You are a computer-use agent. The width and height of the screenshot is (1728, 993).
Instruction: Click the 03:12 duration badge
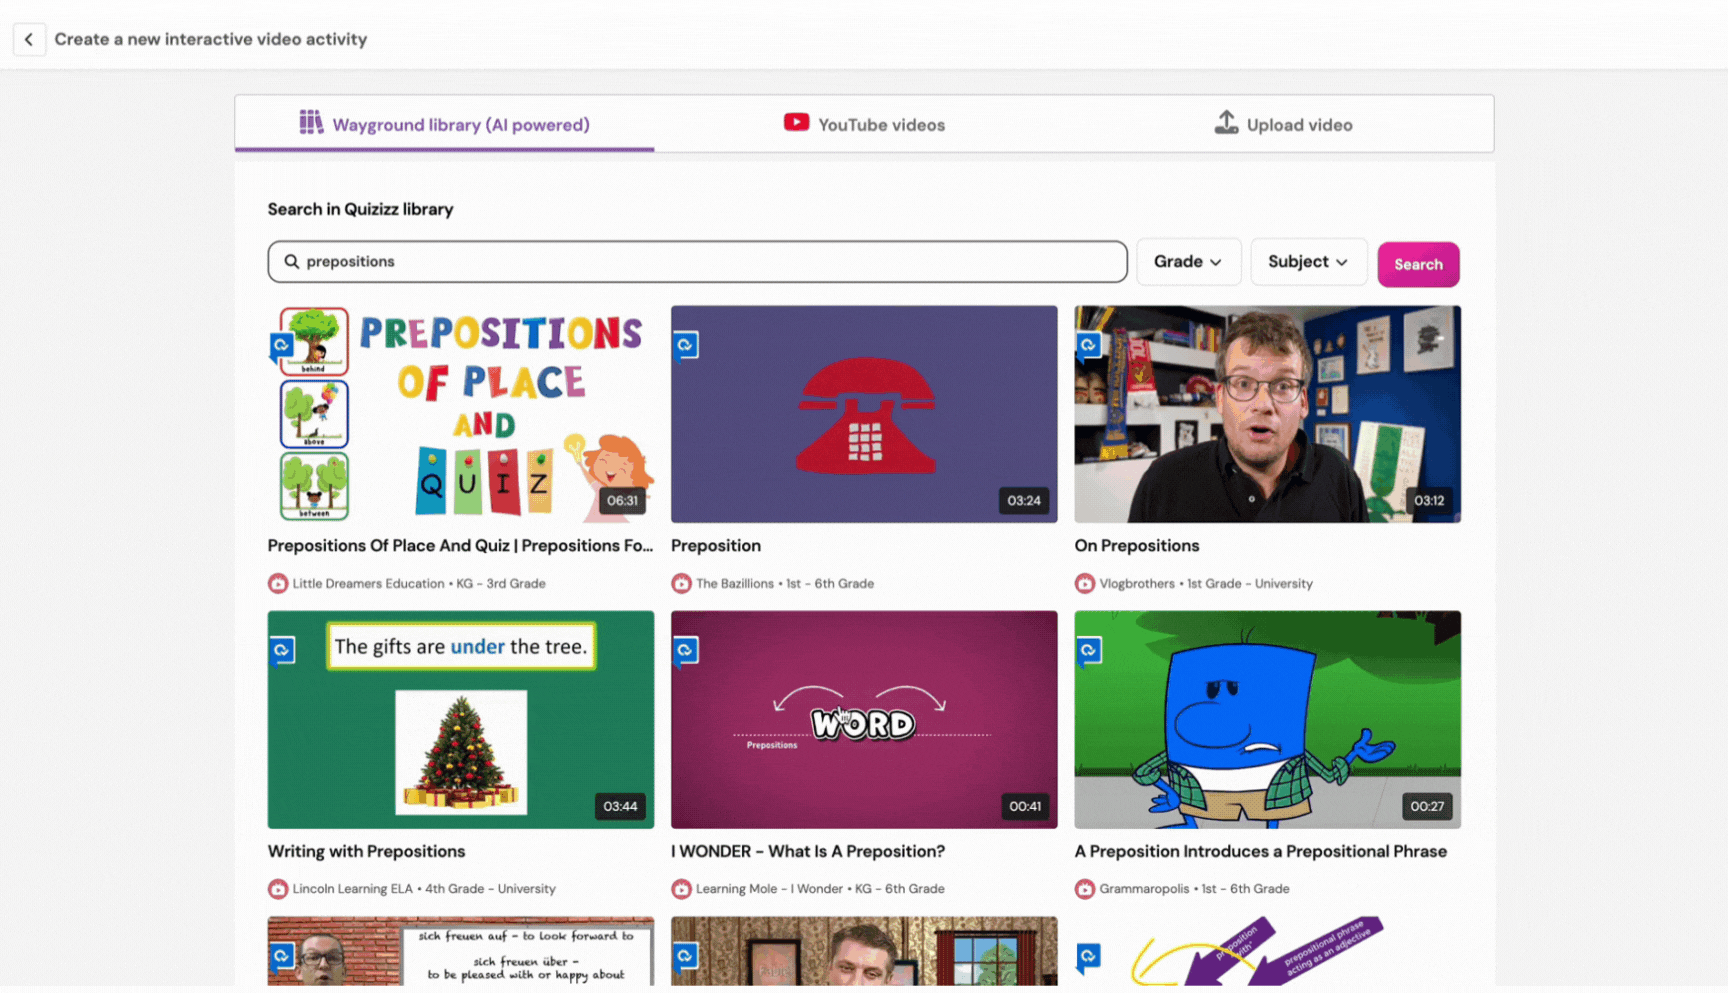pyautogui.click(x=1429, y=500)
